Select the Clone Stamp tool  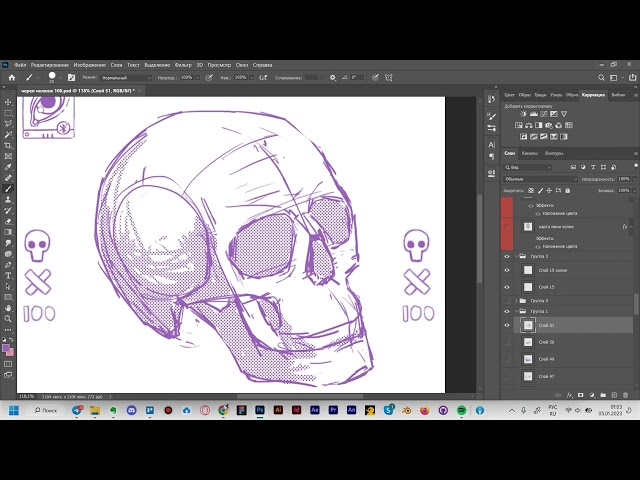pyautogui.click(x=8, y=200)
